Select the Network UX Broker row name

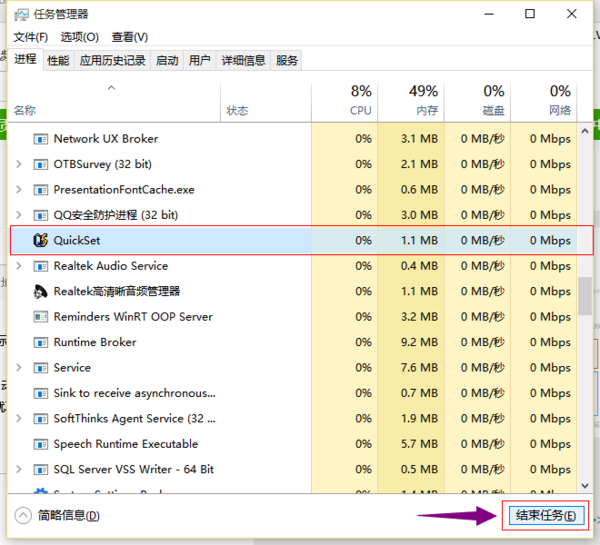coord(106,139)
